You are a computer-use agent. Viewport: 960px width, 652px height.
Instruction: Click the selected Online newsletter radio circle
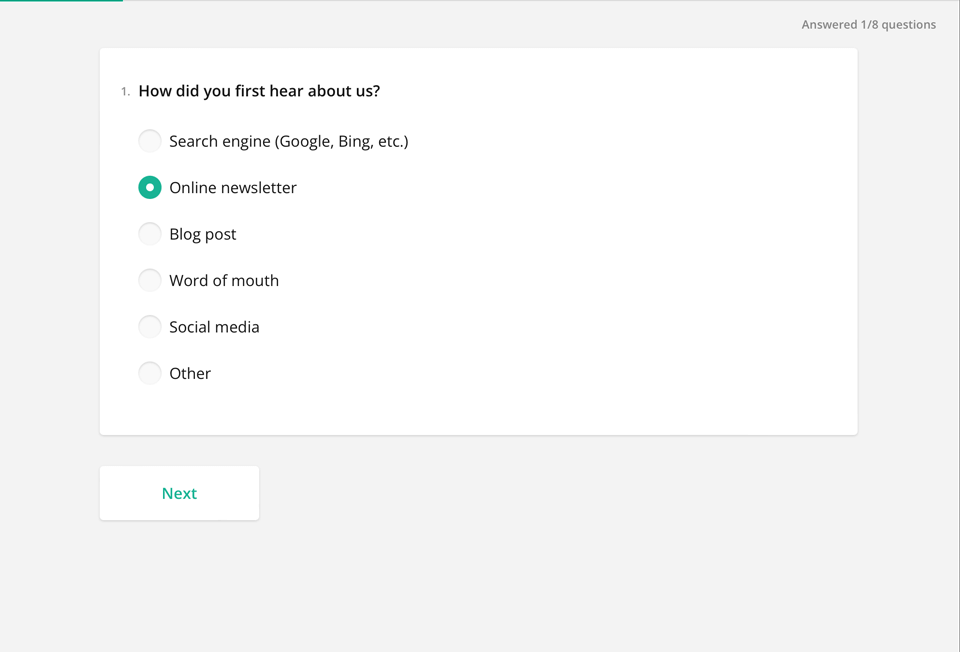tap(150, 187)
